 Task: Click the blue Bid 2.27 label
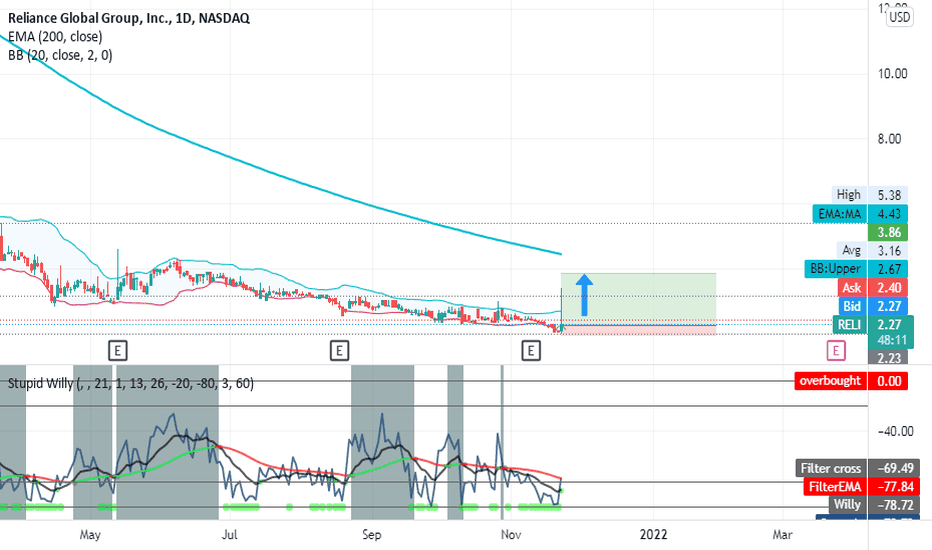(873, 306)
